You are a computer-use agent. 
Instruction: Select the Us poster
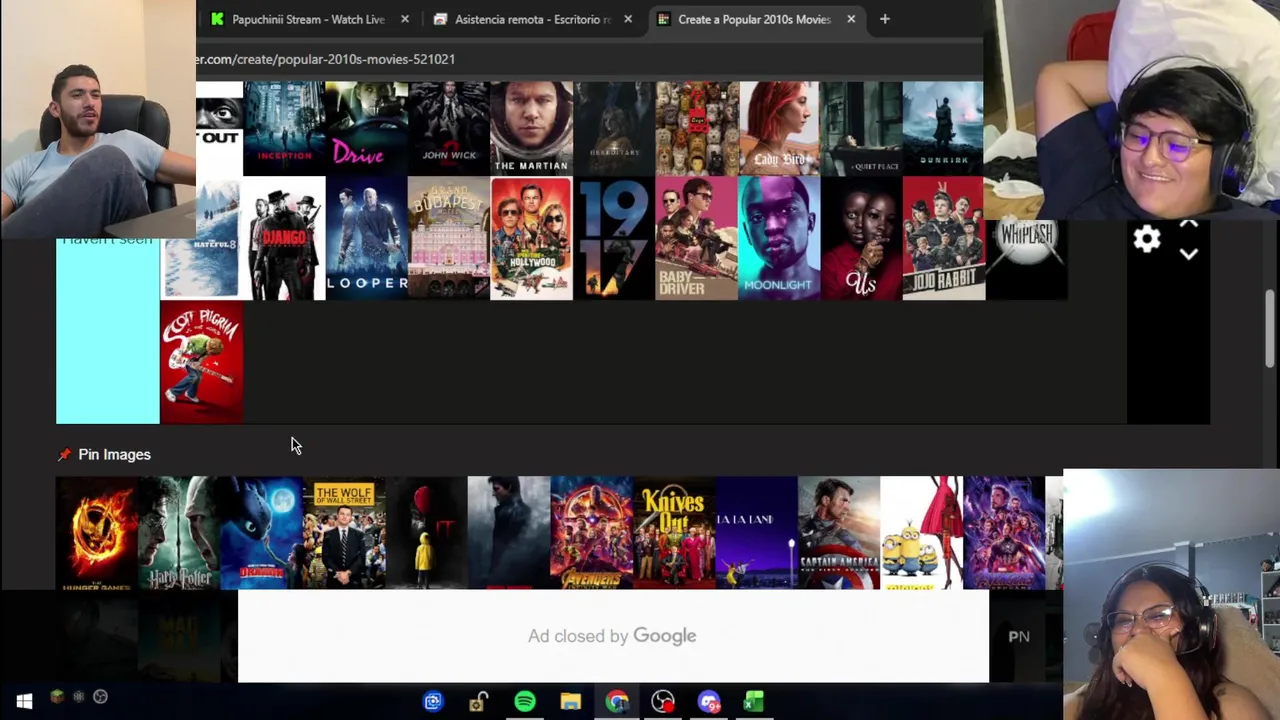point(861,239)
